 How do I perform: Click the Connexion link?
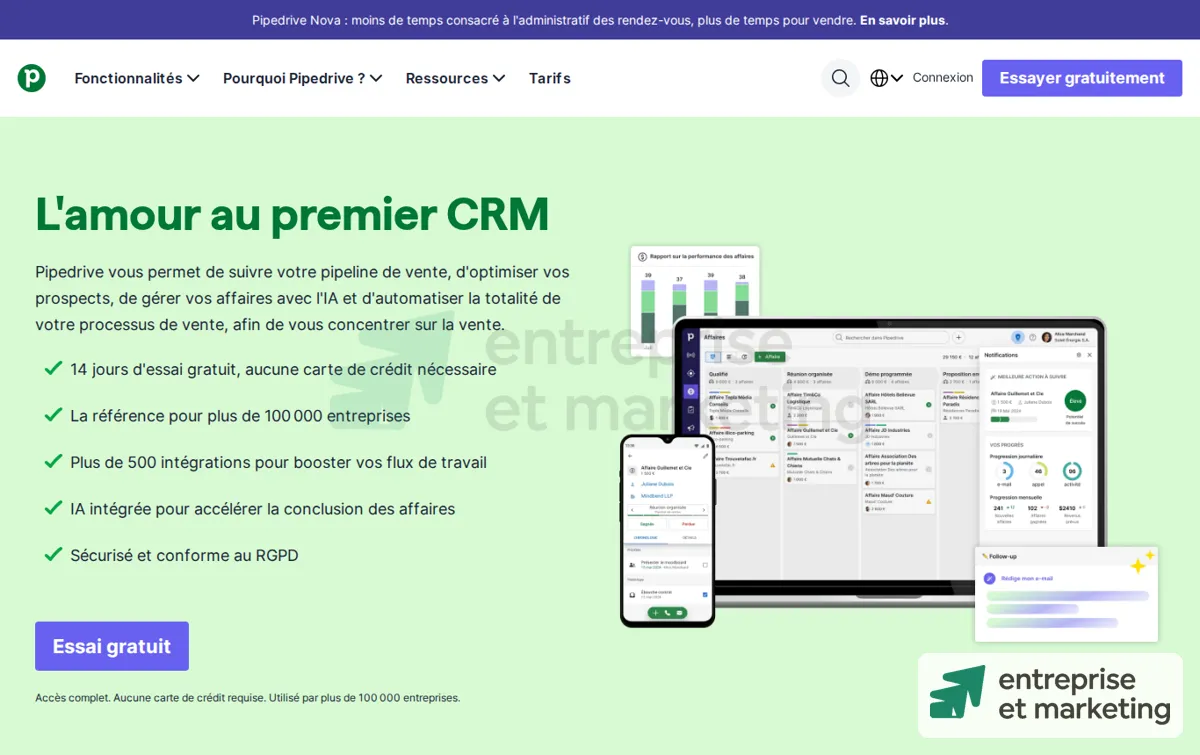942,78
